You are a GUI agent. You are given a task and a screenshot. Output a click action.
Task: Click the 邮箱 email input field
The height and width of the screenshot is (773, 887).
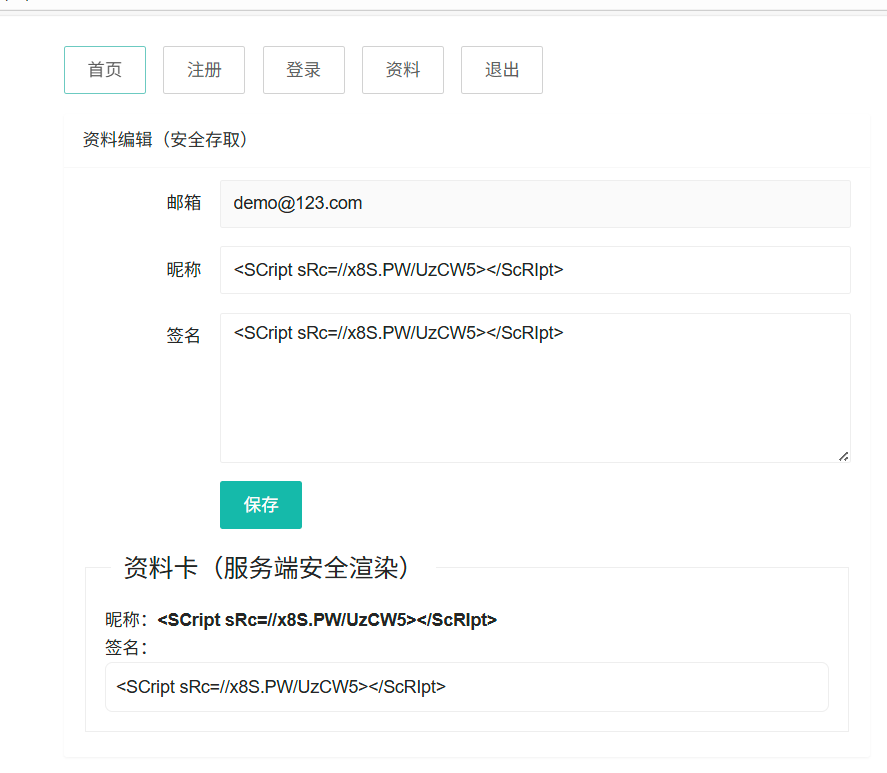coord(535,203)
